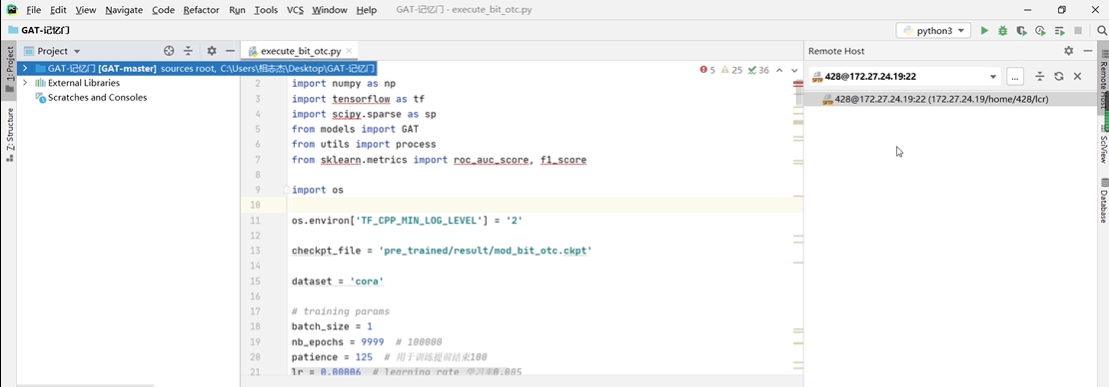Click the concurrency diagram run icon
The width and height of the screenshot is (1109, 387).
pos(1059,30)
